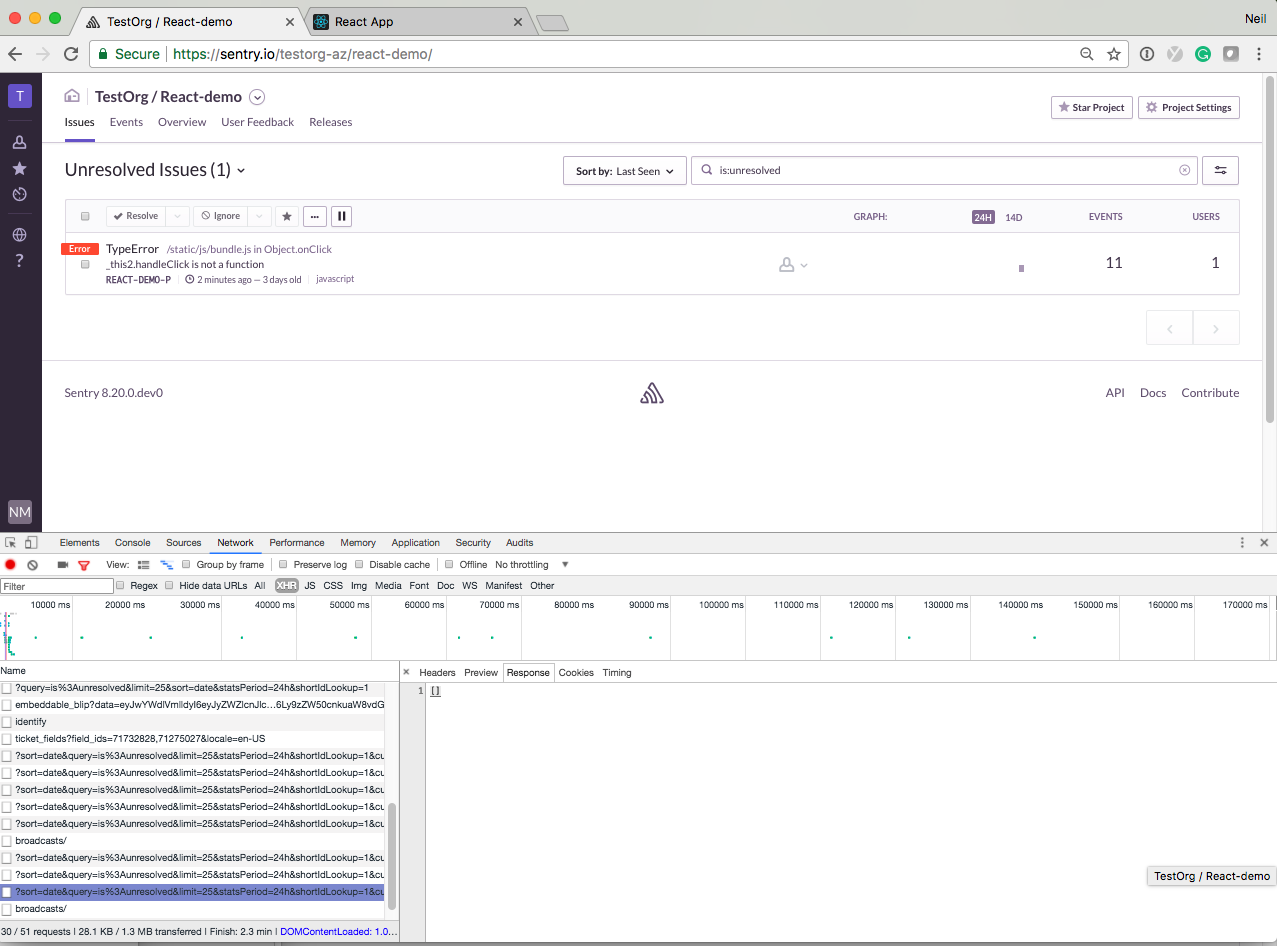This screenshot has height=946, width=1277.
Task: Open the organization home icon beside TestOrg
Action: [72, 96]
